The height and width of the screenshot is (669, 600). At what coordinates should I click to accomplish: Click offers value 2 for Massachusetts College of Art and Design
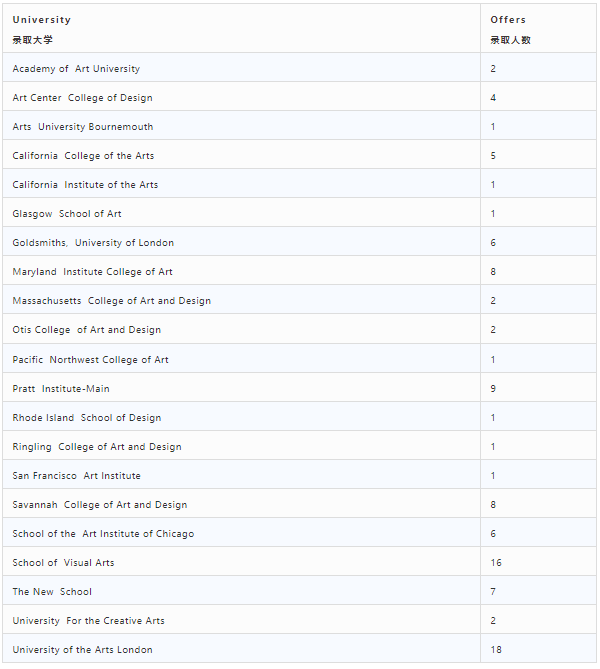493,301
